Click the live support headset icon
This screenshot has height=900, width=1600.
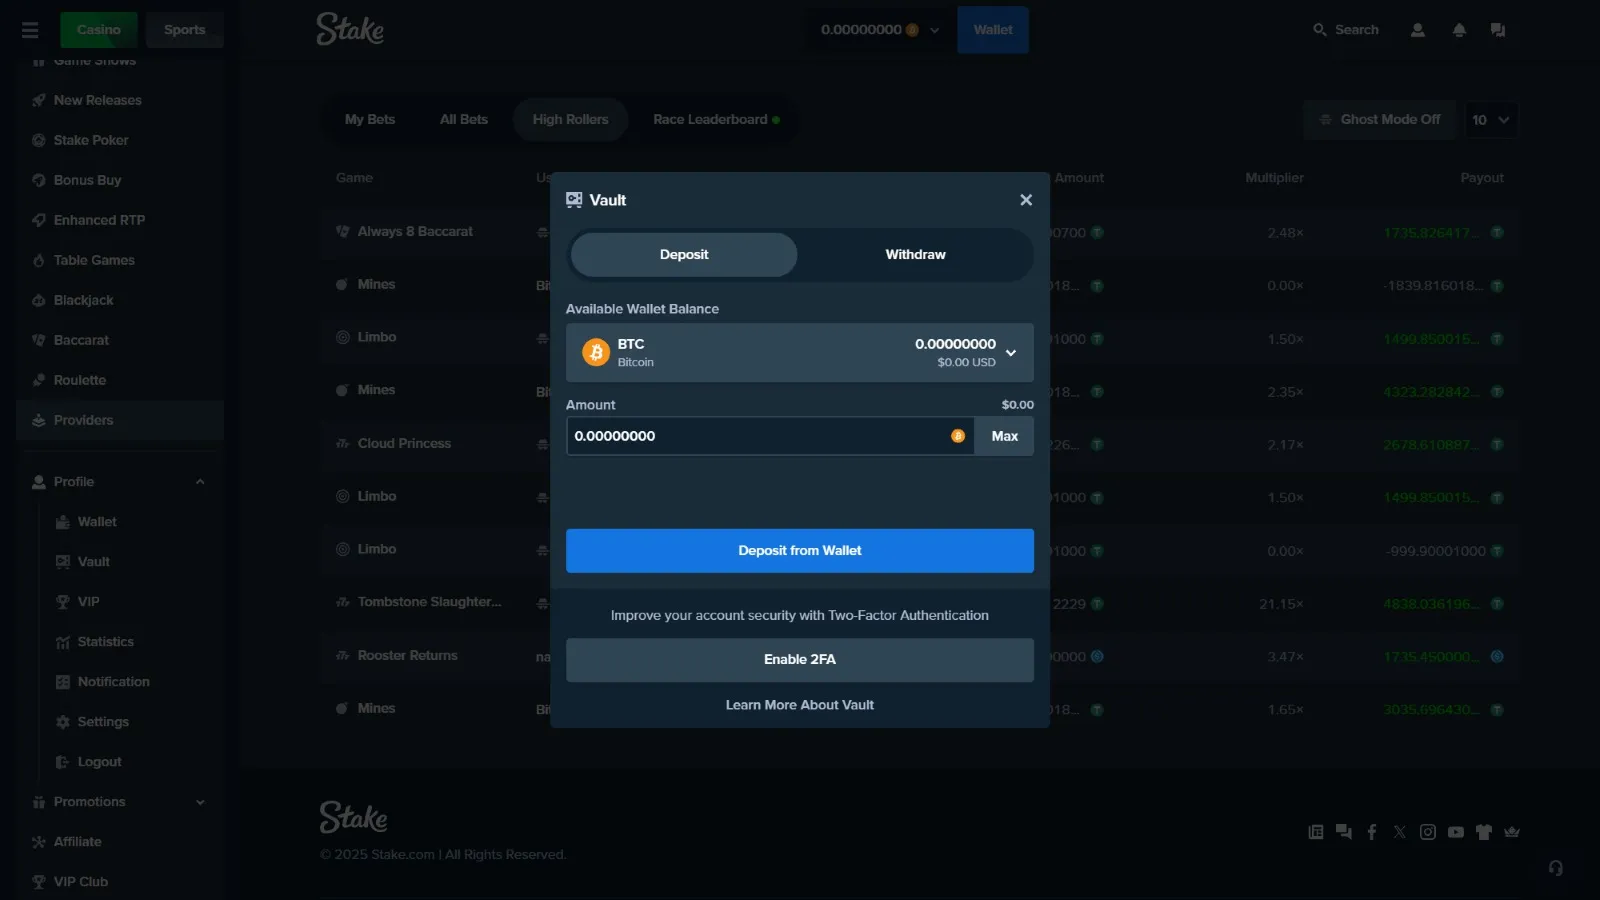tap(1555, 868)
